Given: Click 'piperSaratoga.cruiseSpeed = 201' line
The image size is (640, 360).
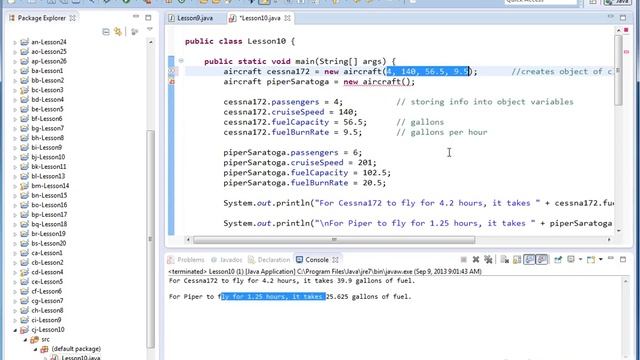Looking at the screenshot, I should pyautogui.click(x=300, y=162).
